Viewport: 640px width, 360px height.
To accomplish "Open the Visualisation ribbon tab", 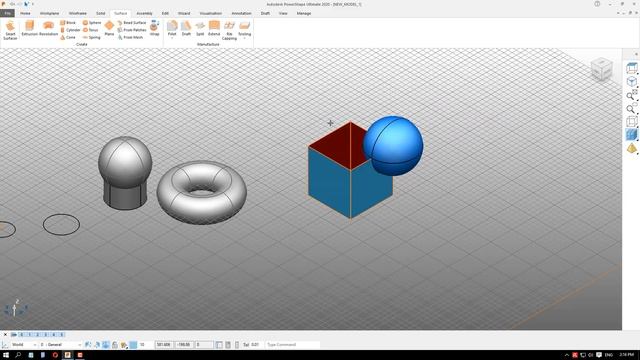I will pyautogui.click(x=211, y=13).
